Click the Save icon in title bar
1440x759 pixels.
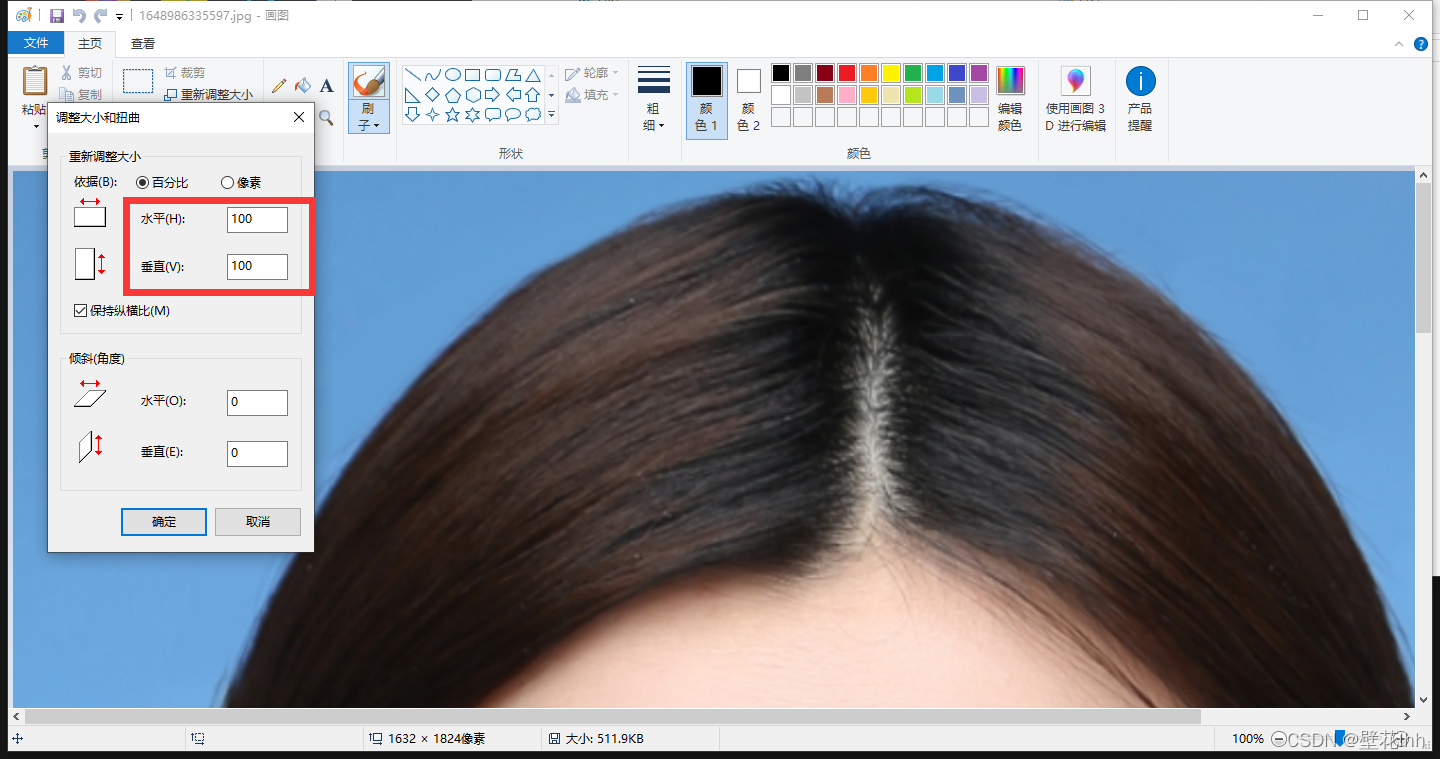[x=56, y=15]
